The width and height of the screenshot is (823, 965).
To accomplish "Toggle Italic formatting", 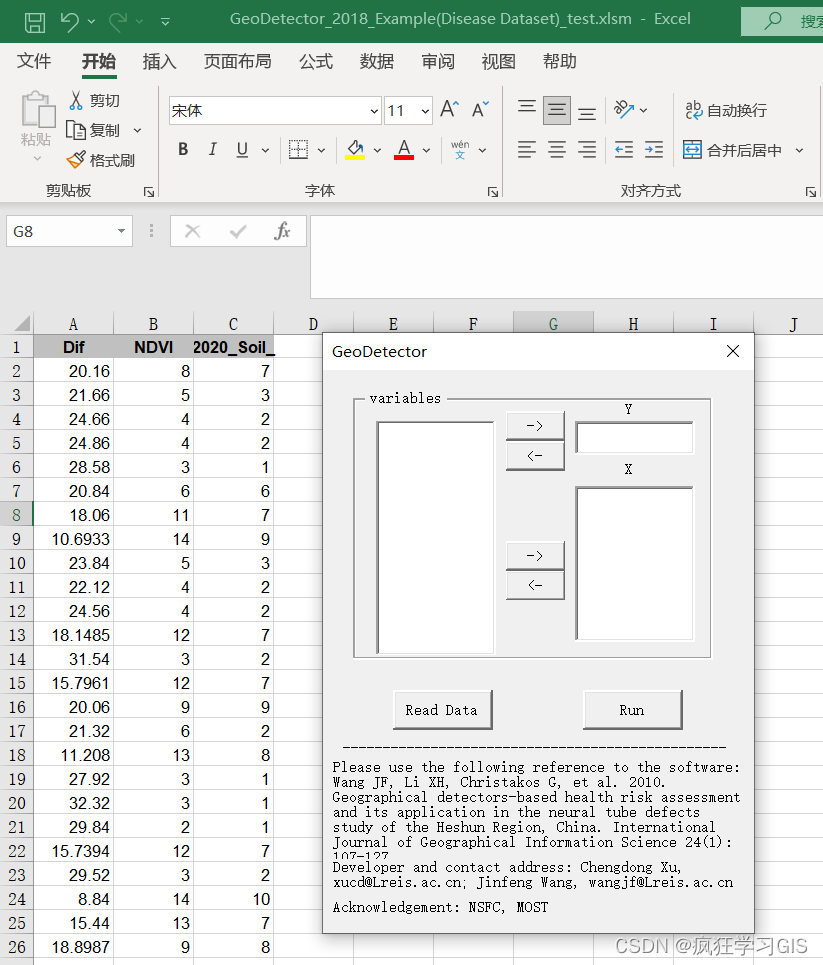I will pos(212,150).
